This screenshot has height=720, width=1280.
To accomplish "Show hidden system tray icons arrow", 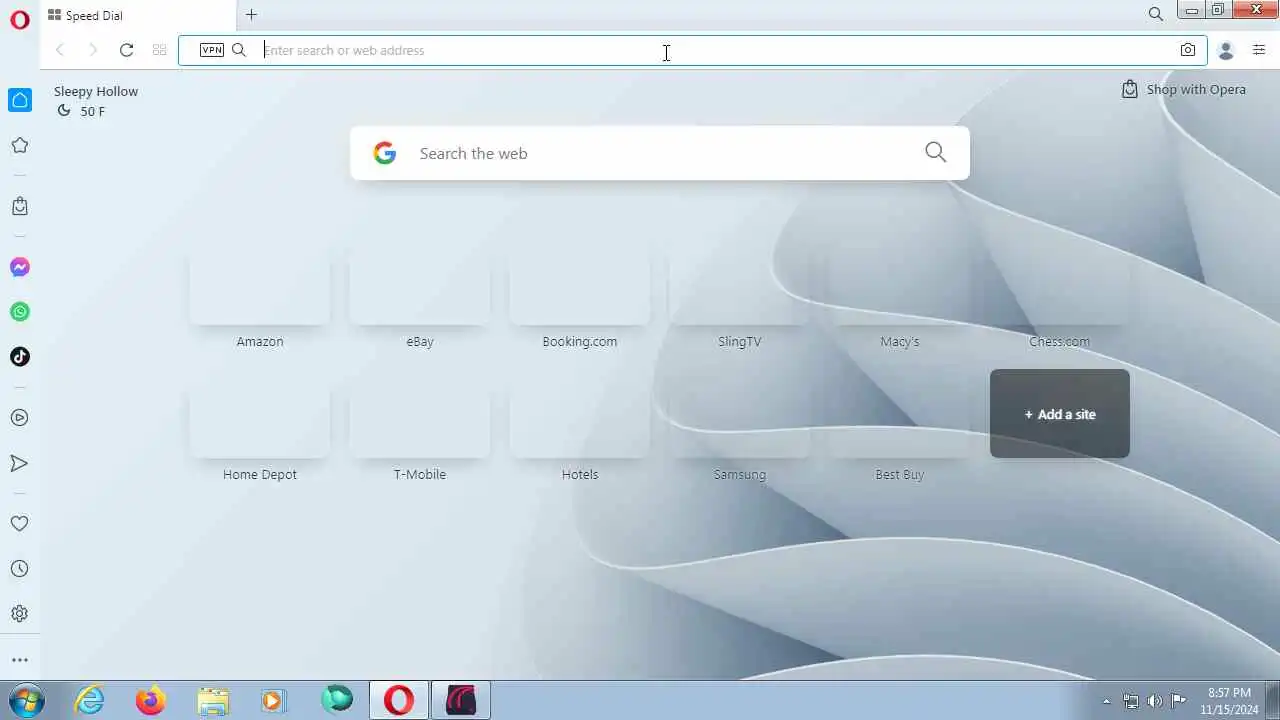I will (1106, 701).
